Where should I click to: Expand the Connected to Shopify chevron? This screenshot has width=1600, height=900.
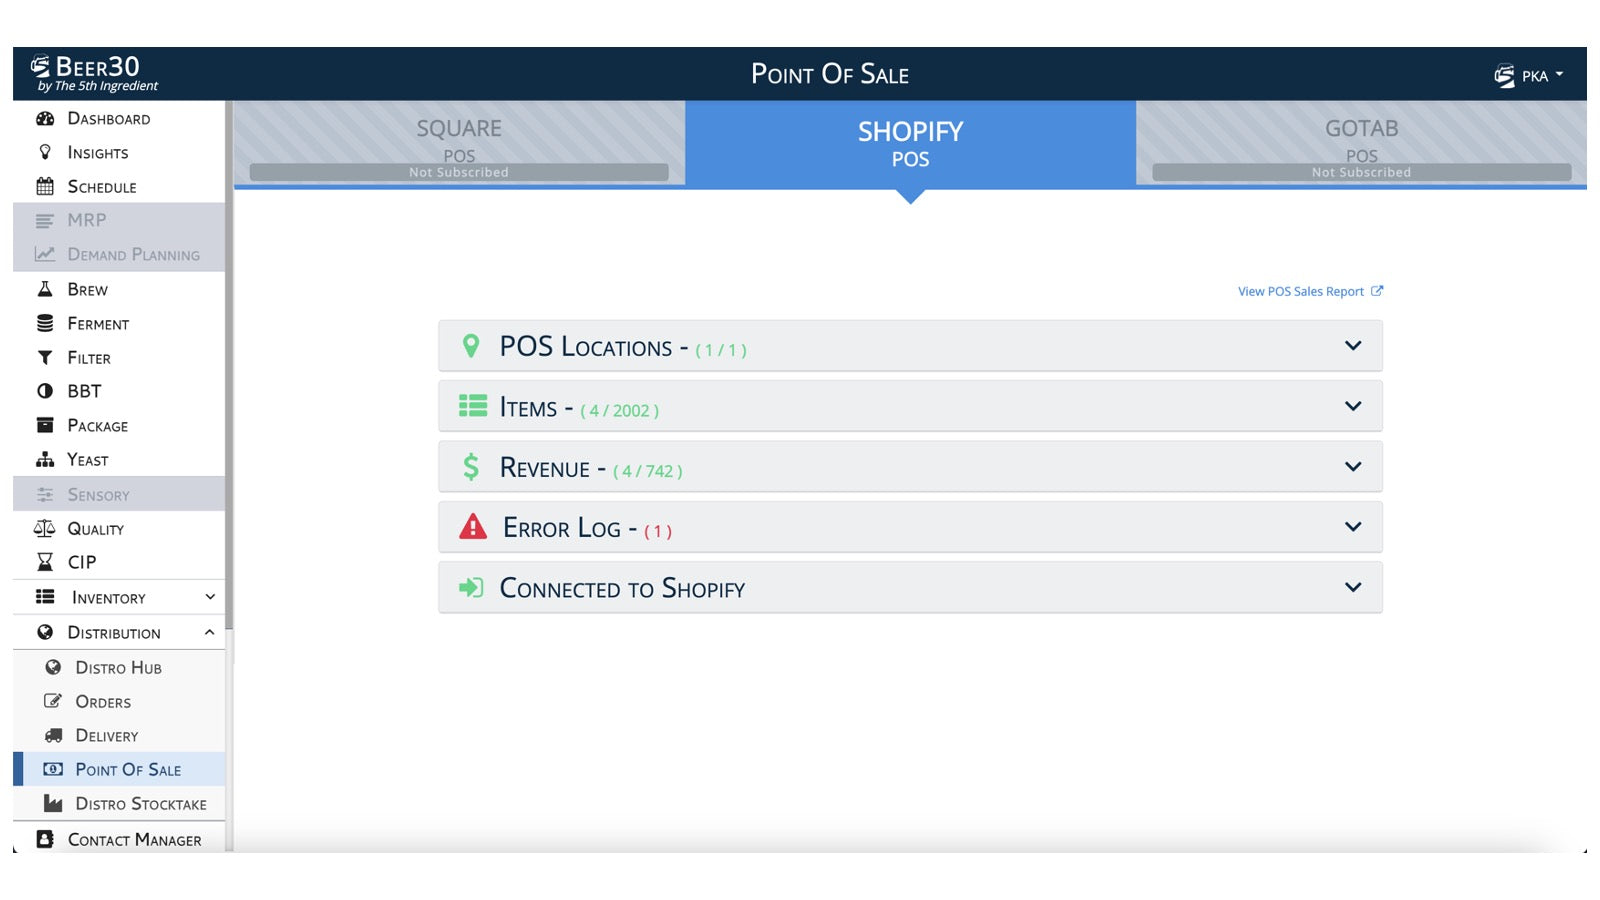click(x=1353, y=588)
